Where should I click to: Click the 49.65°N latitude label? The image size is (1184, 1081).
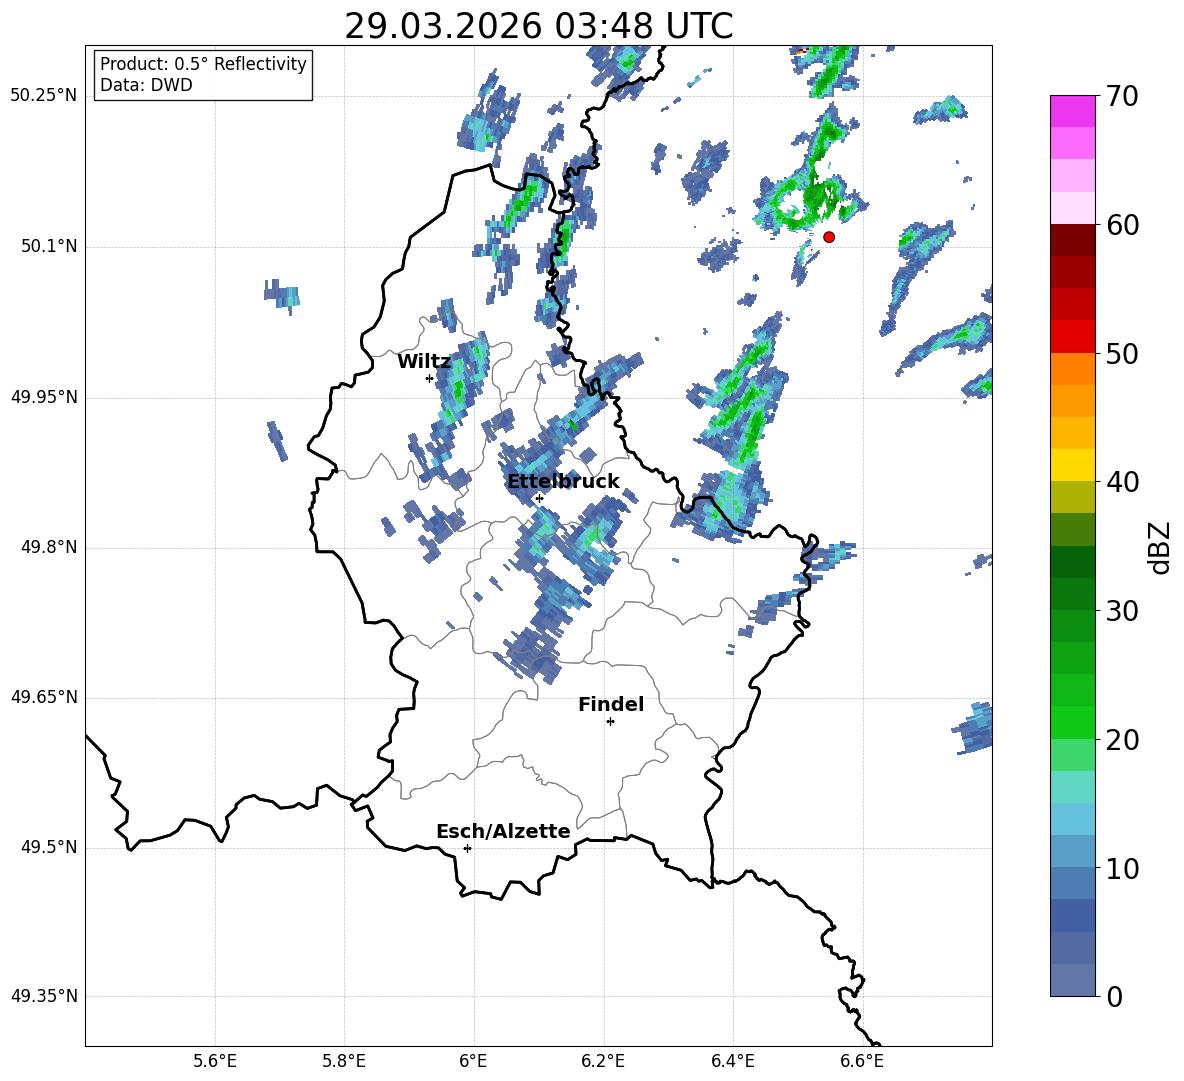coord(44,697)
